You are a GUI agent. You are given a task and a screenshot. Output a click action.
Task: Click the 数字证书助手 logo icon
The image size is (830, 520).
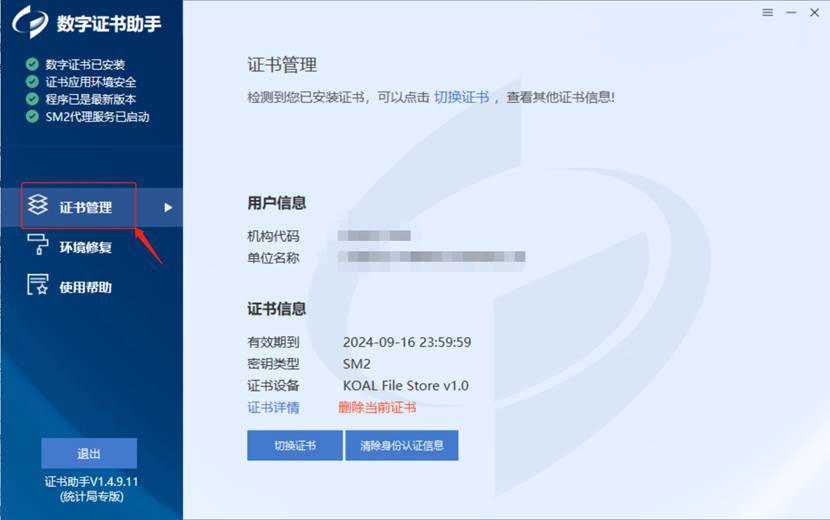click(30, 23)
